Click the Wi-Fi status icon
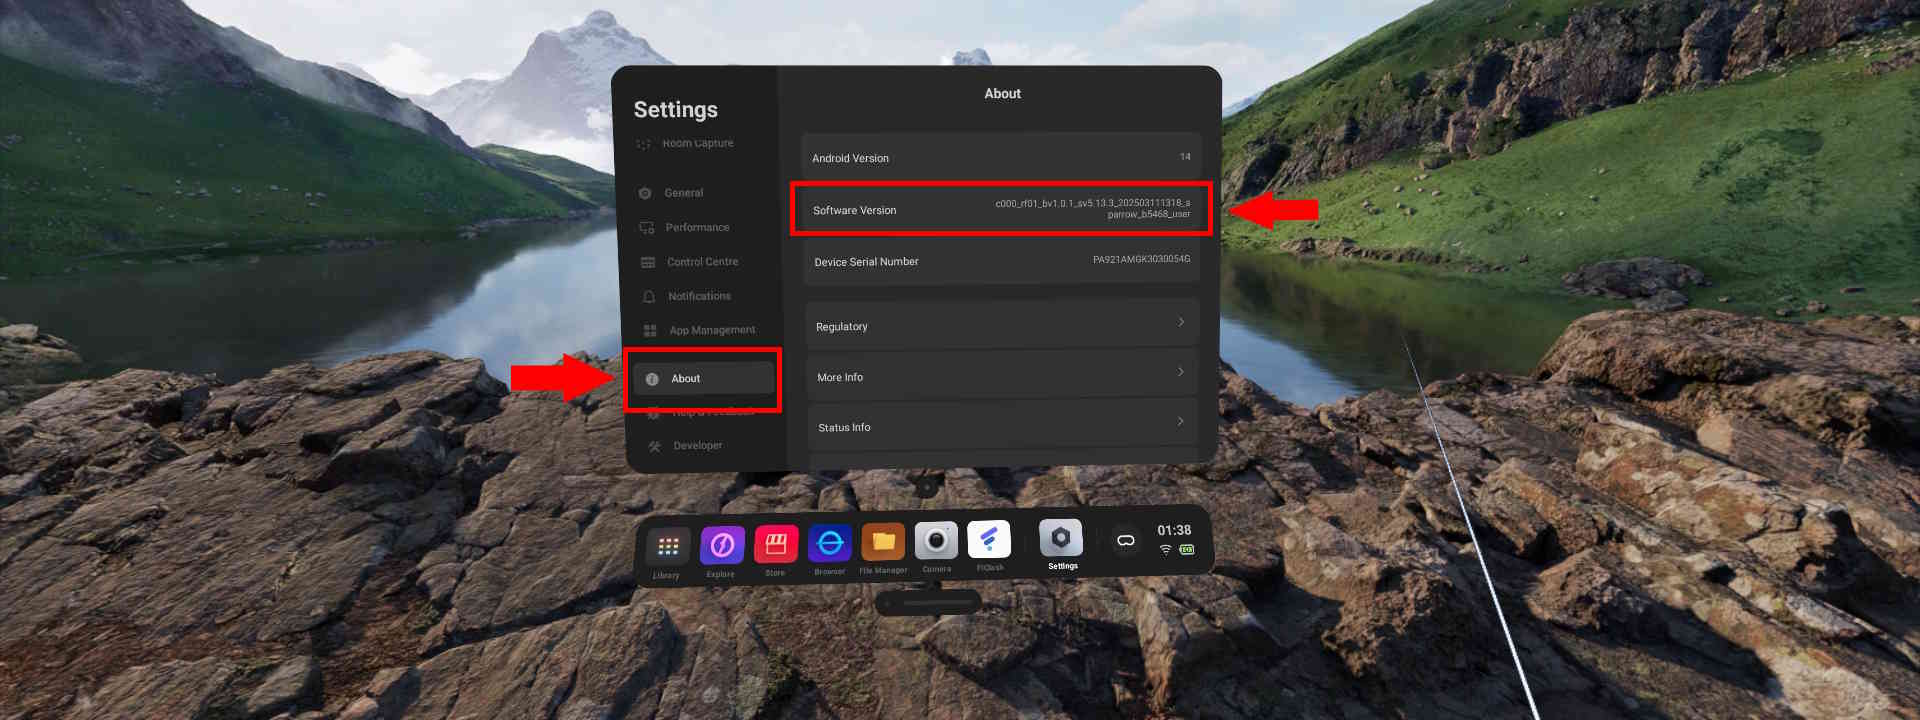The height and width of the screenshot is (720, 1920). (x=1166, y=550)
